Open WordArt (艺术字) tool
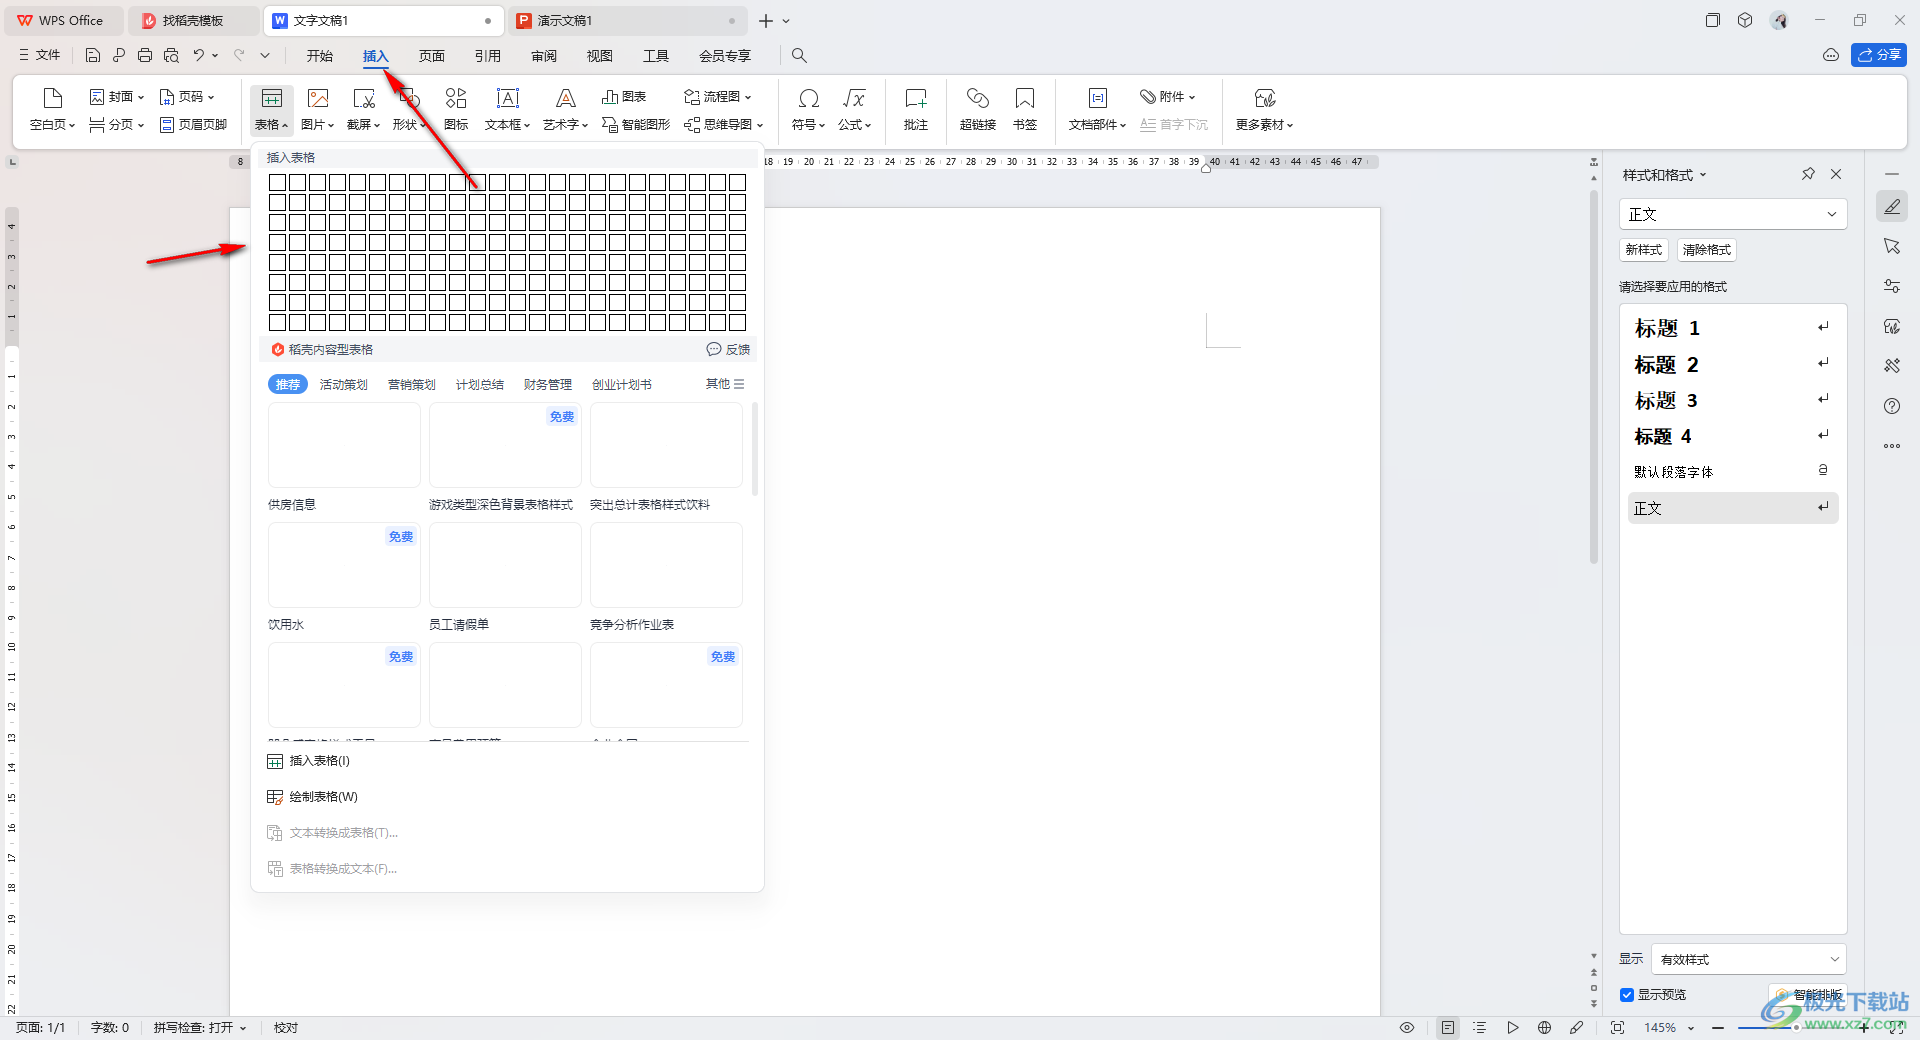Viewport: 1920px width, 1040px height. (x=565, y=108)
